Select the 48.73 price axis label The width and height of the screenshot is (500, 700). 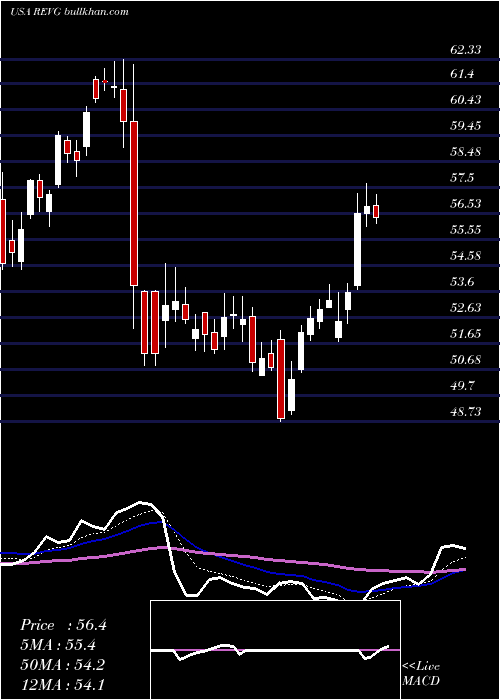pyautogui.click(x=466, y=412)
